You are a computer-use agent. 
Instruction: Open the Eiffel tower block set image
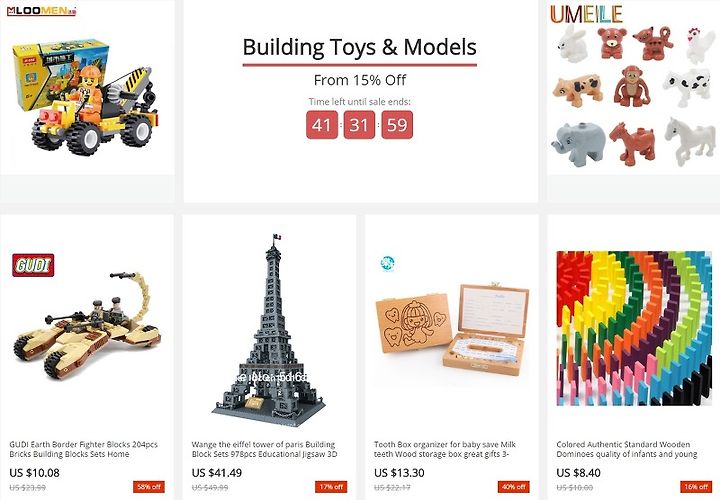click(269, 331)
